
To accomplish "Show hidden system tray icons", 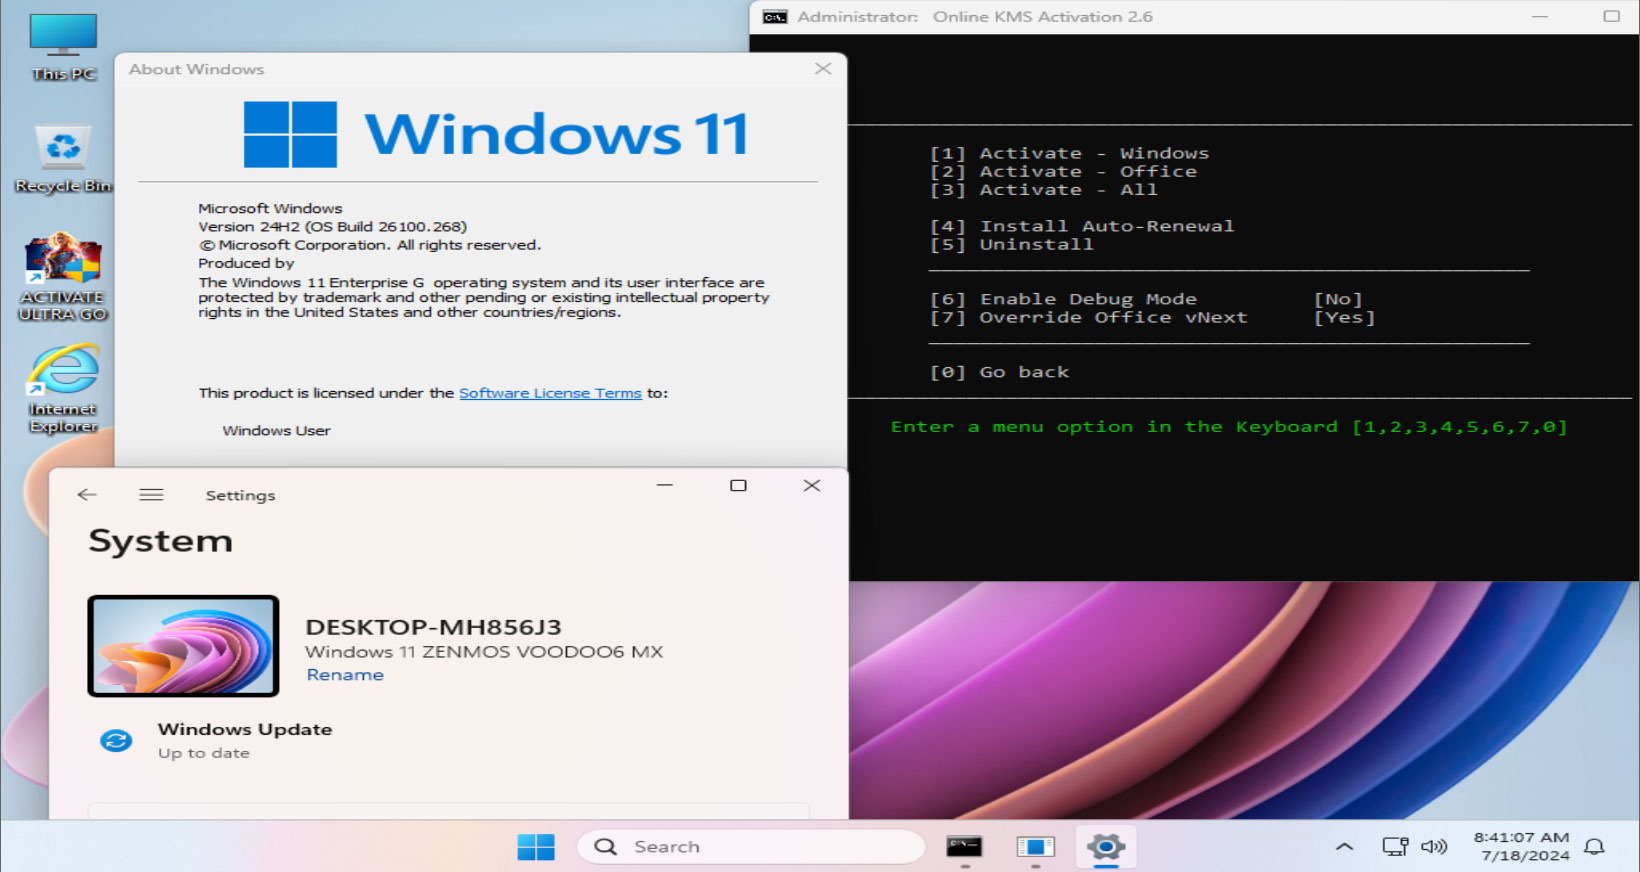I will (x=1344, y=847).
